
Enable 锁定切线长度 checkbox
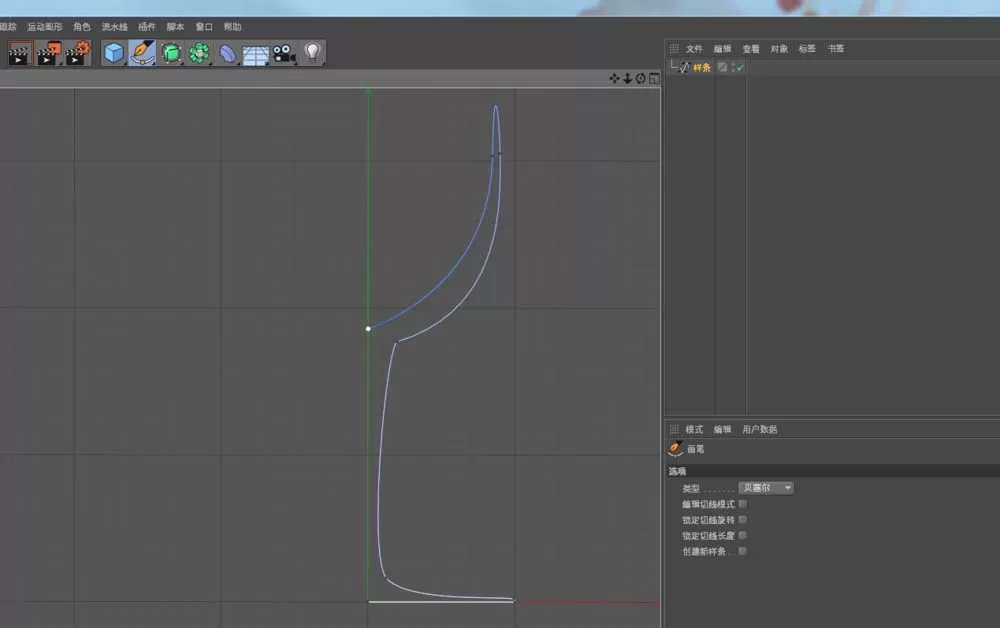pos(742,536)
